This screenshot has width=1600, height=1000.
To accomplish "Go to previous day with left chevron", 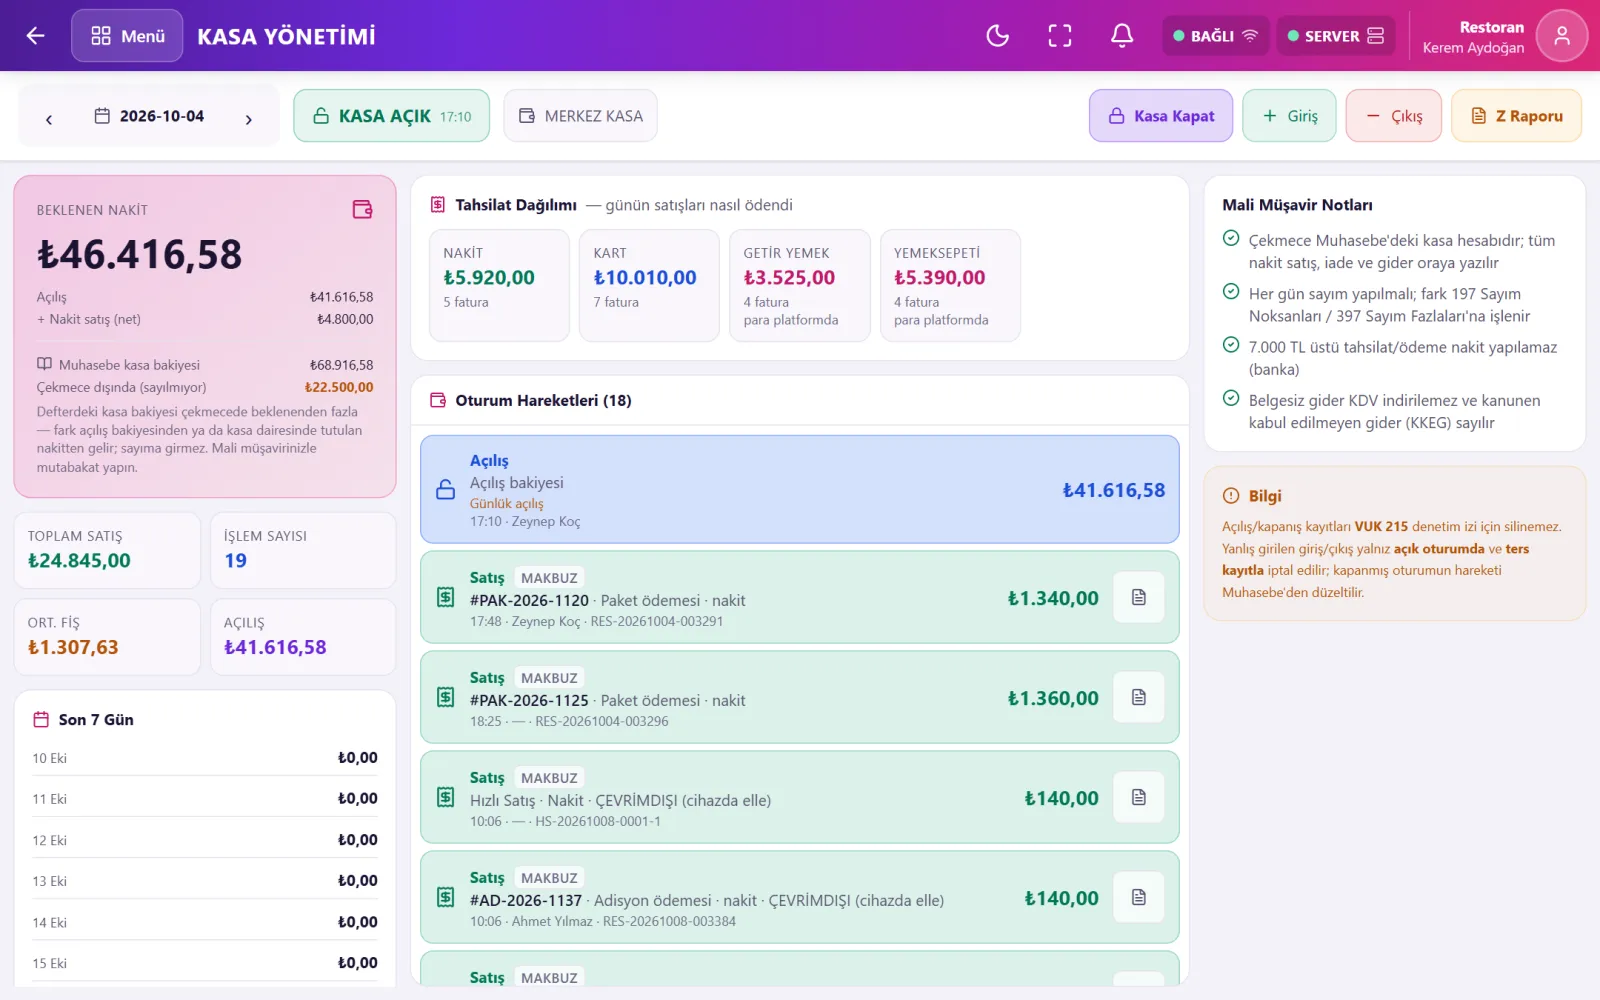I will pyautogui.click(x=49, y=119).
